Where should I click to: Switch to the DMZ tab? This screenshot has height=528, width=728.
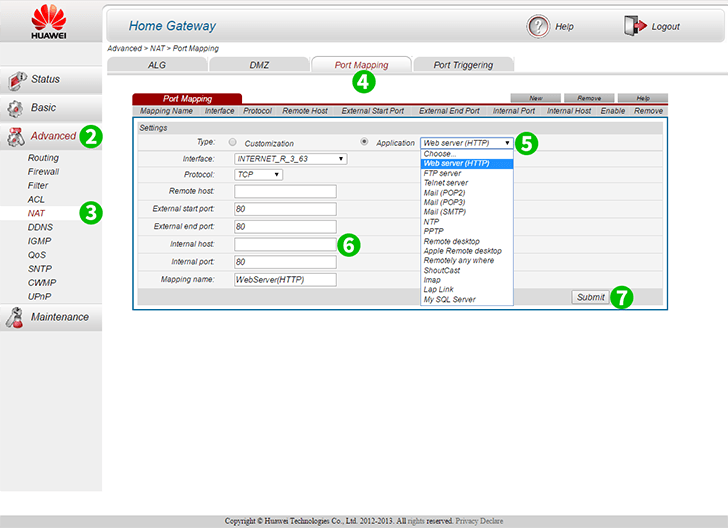coord(259,65)
